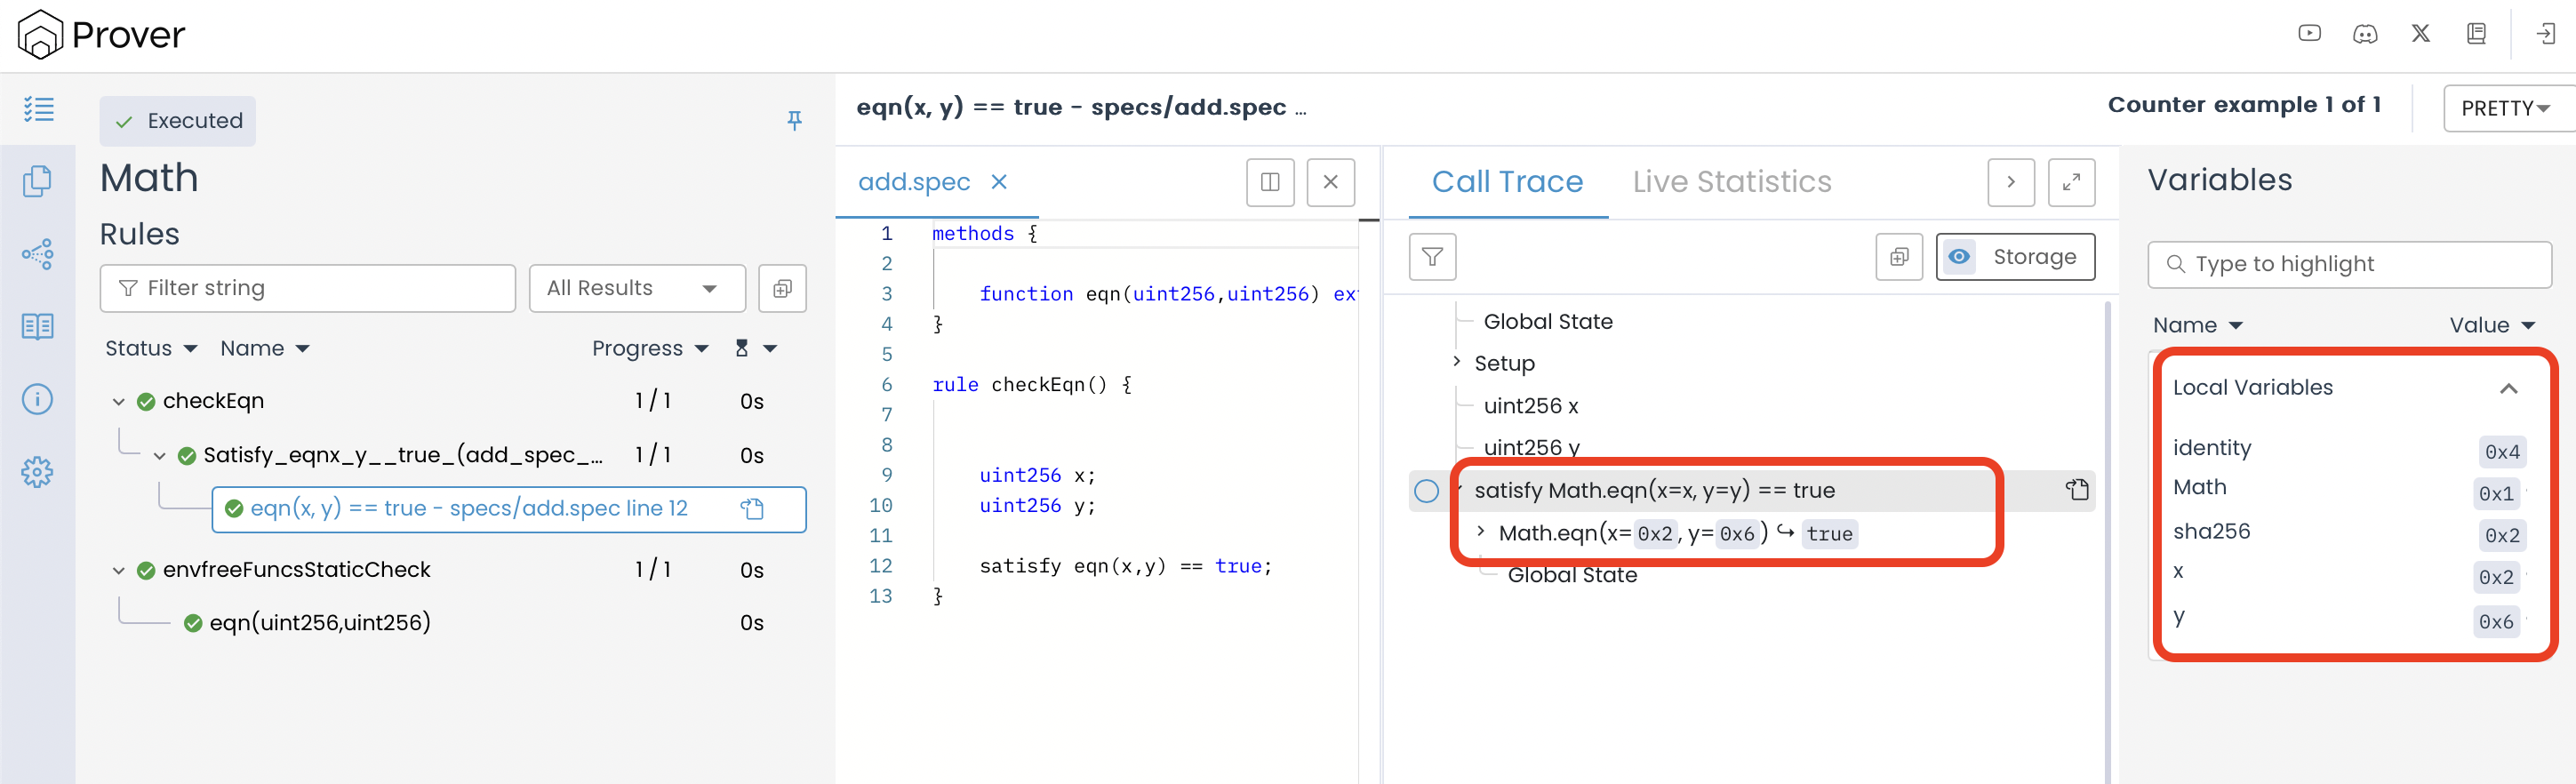Click the info icon in sidebar

[37, 399]
